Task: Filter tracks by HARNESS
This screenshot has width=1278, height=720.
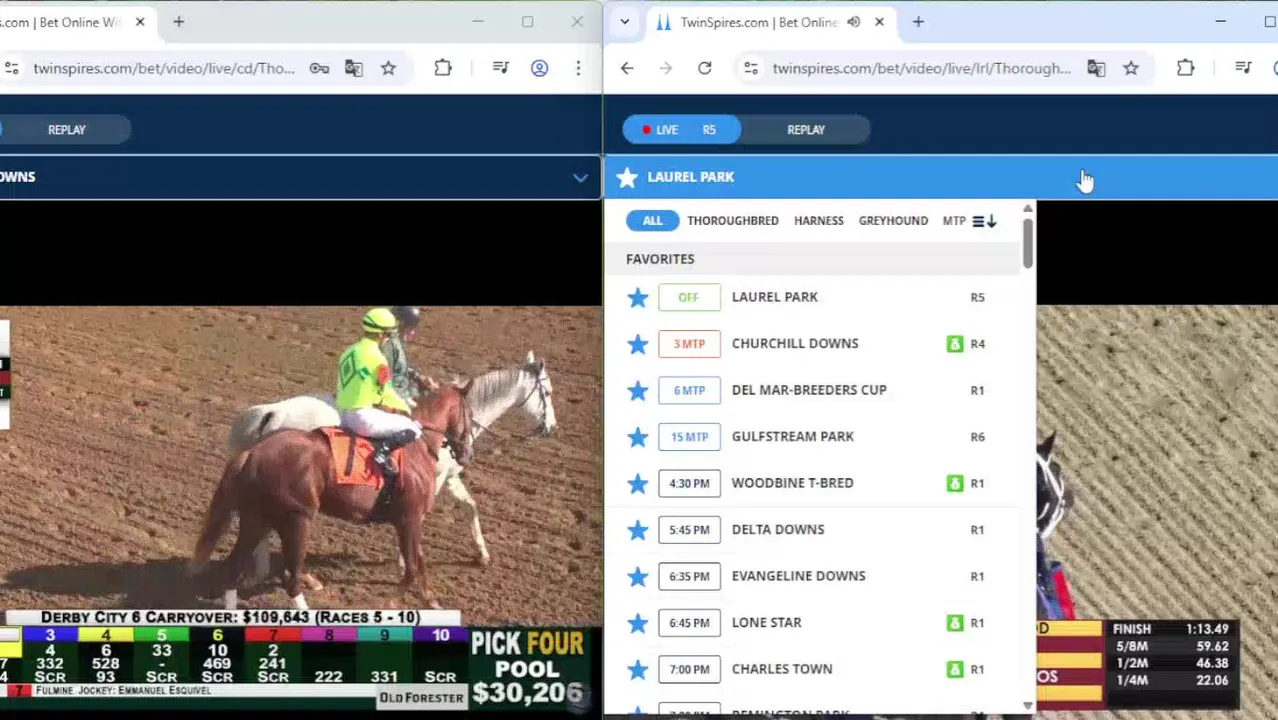Action: pos(819,221)
